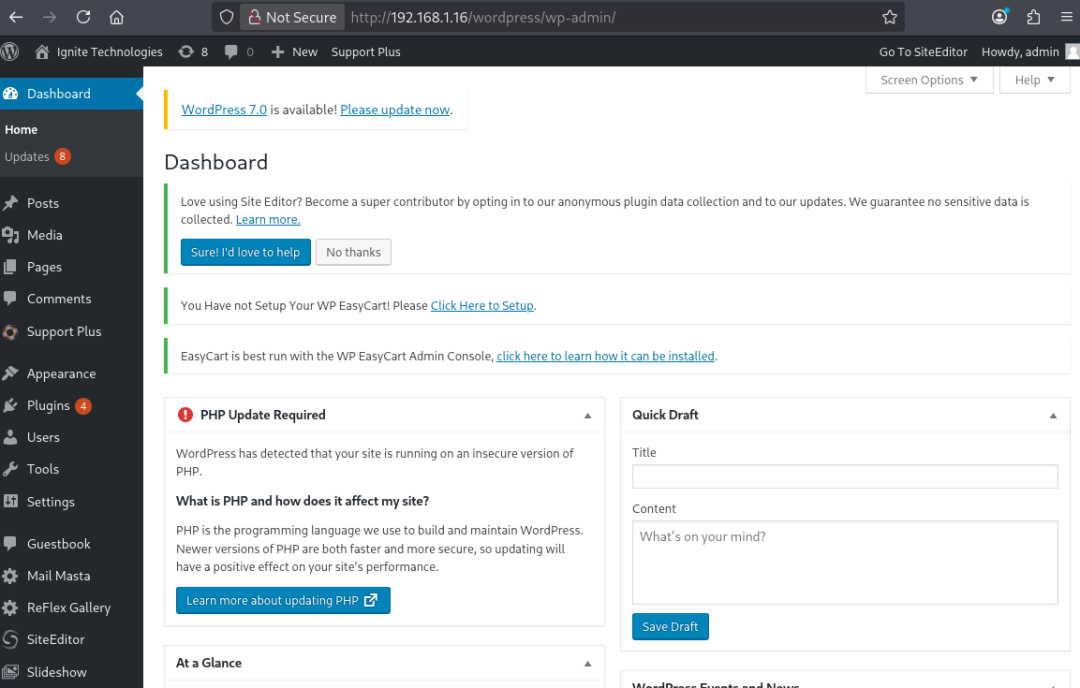Focus the Quick Draft Title field
The height and width of the screenshot is (688, 1080).
(x=845, y=477)
